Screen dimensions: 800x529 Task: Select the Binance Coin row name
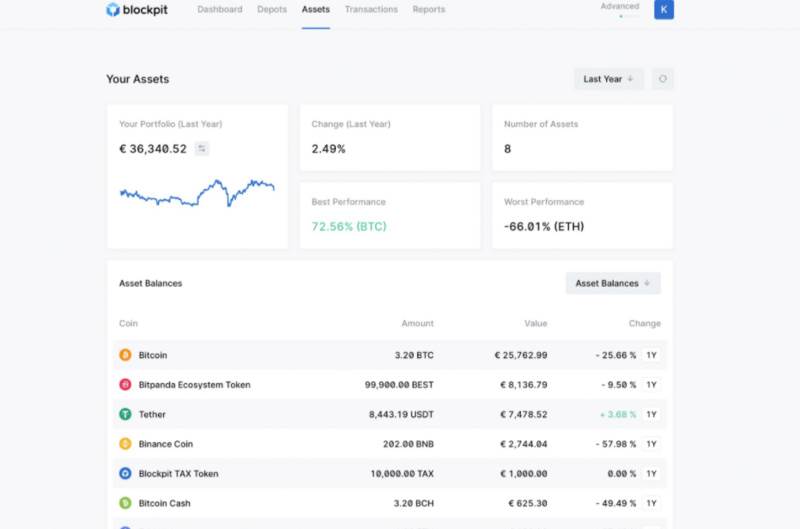[x=166, y=444]
